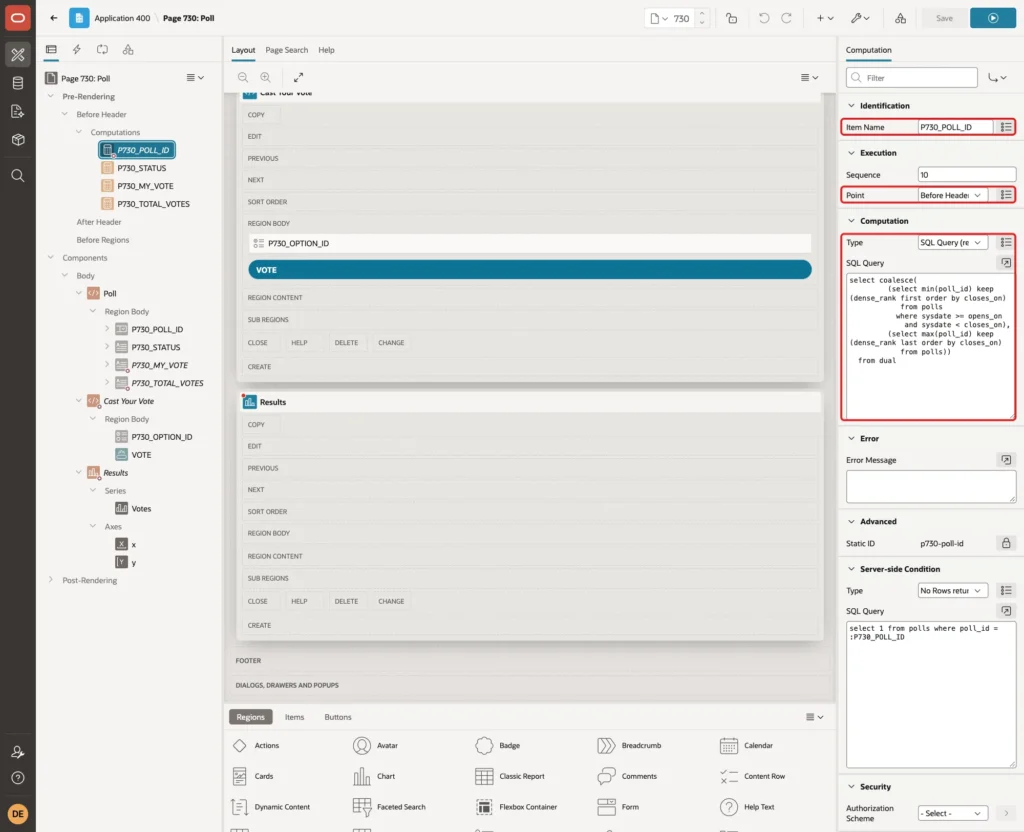The width and height of the screenshot is (1024, 832).
Task: Open the Authorization Scheme select list
Action: [952, 813]
